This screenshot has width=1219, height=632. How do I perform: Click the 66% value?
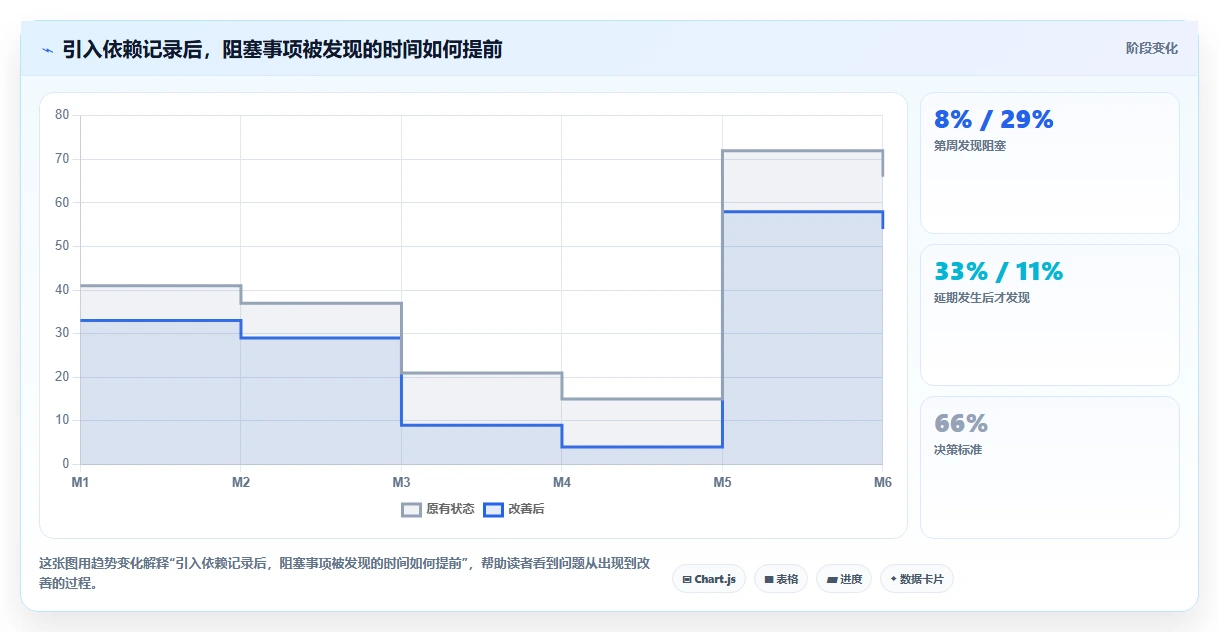[x=961, y=423]
